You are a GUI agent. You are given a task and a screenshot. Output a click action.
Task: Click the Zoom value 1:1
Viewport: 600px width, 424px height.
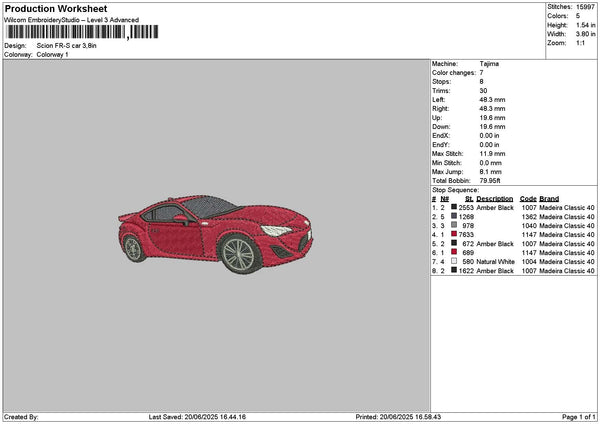coord(580,43)
